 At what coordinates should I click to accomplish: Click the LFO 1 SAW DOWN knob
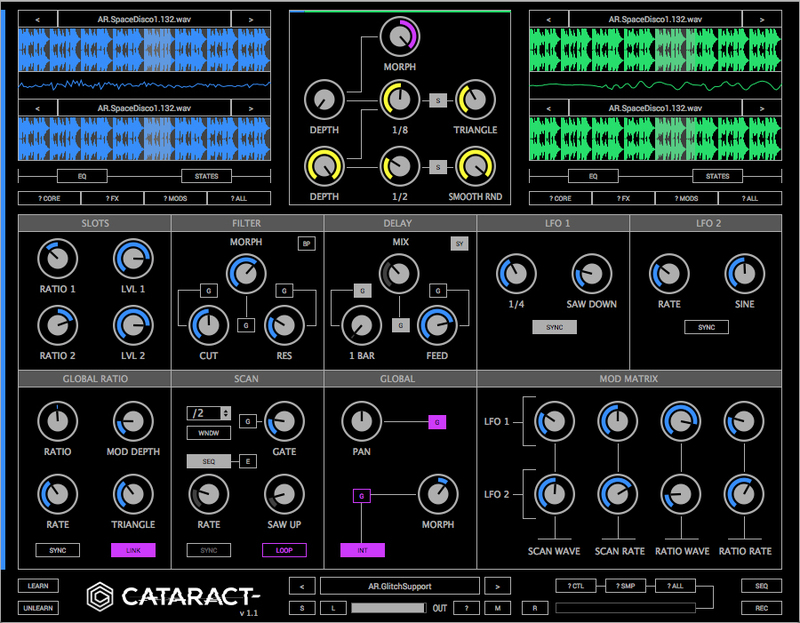(592, 274)
